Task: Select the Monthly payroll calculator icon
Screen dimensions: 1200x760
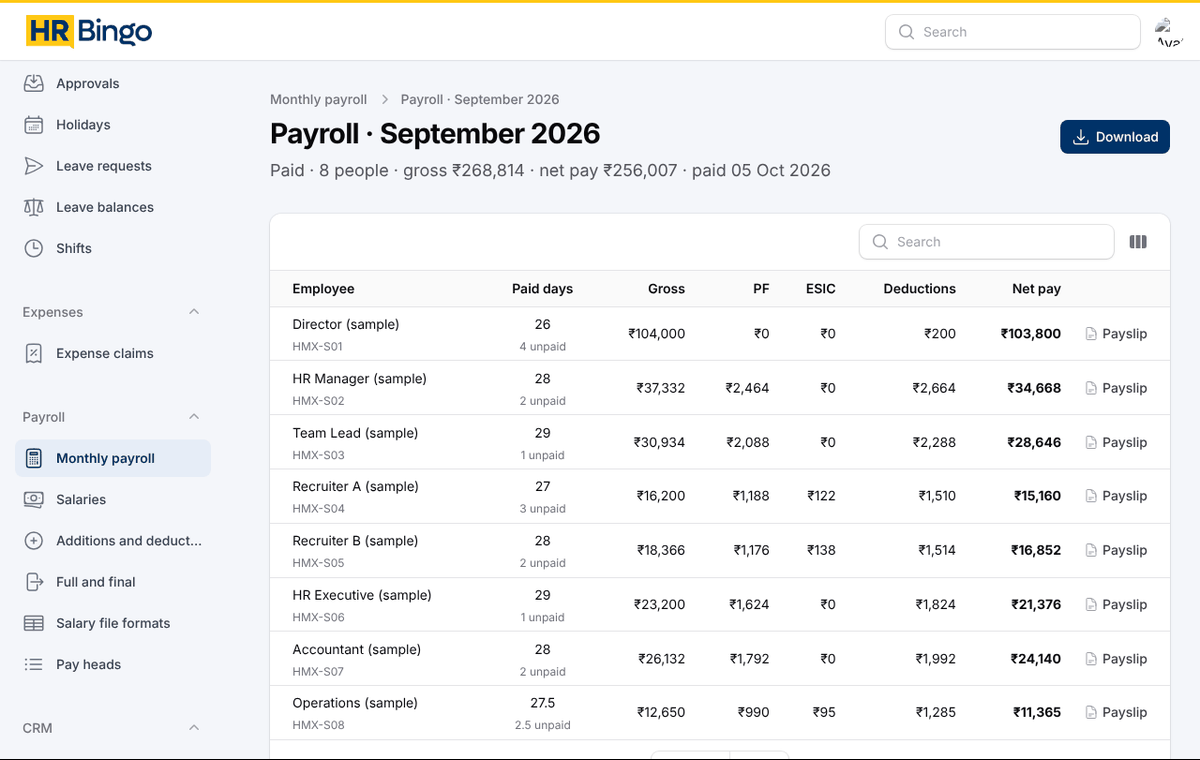Action: pos(34,458)
